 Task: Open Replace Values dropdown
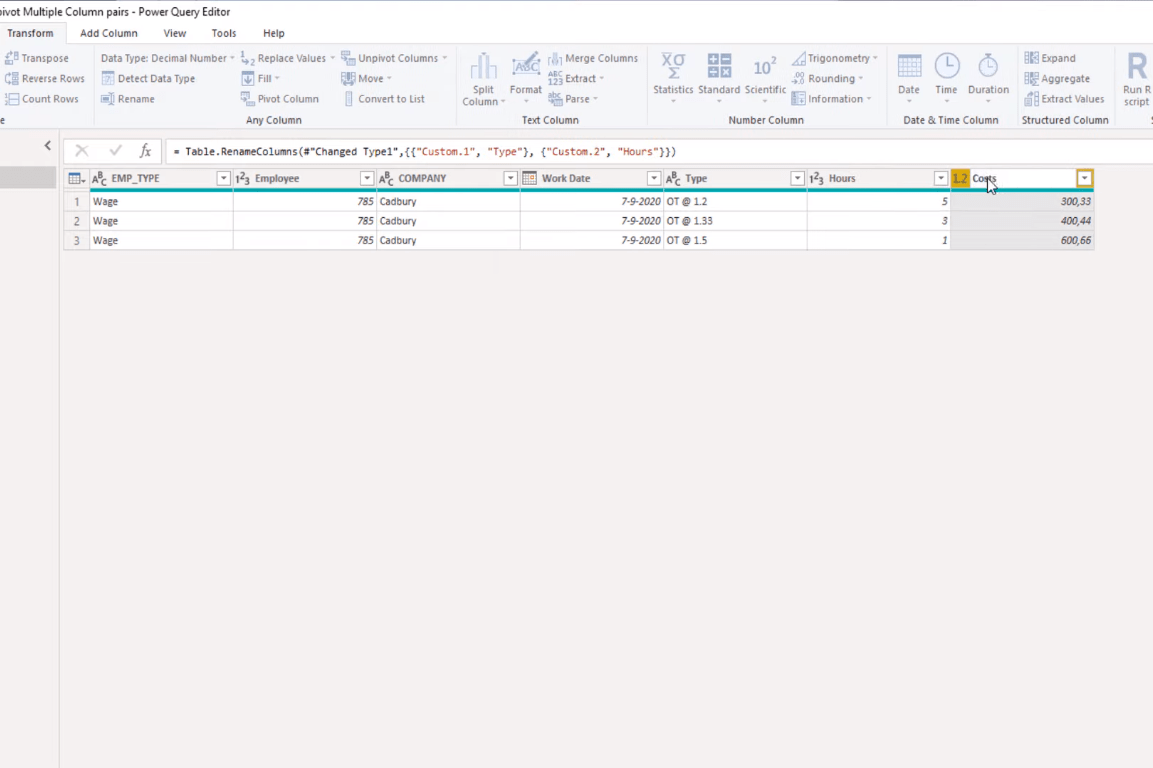click(x=288, y=57)
